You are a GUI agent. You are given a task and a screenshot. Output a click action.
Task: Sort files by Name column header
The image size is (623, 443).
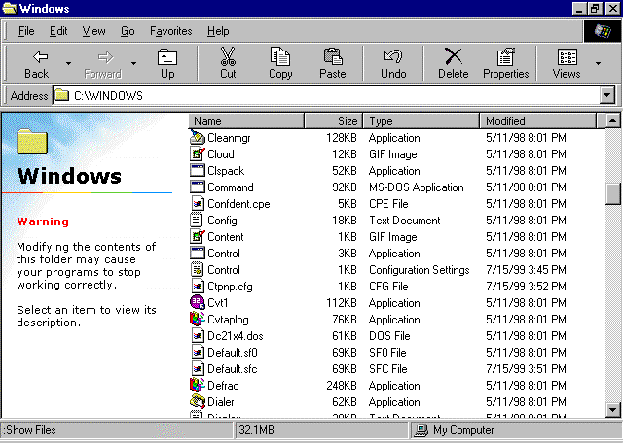point(246,121)
